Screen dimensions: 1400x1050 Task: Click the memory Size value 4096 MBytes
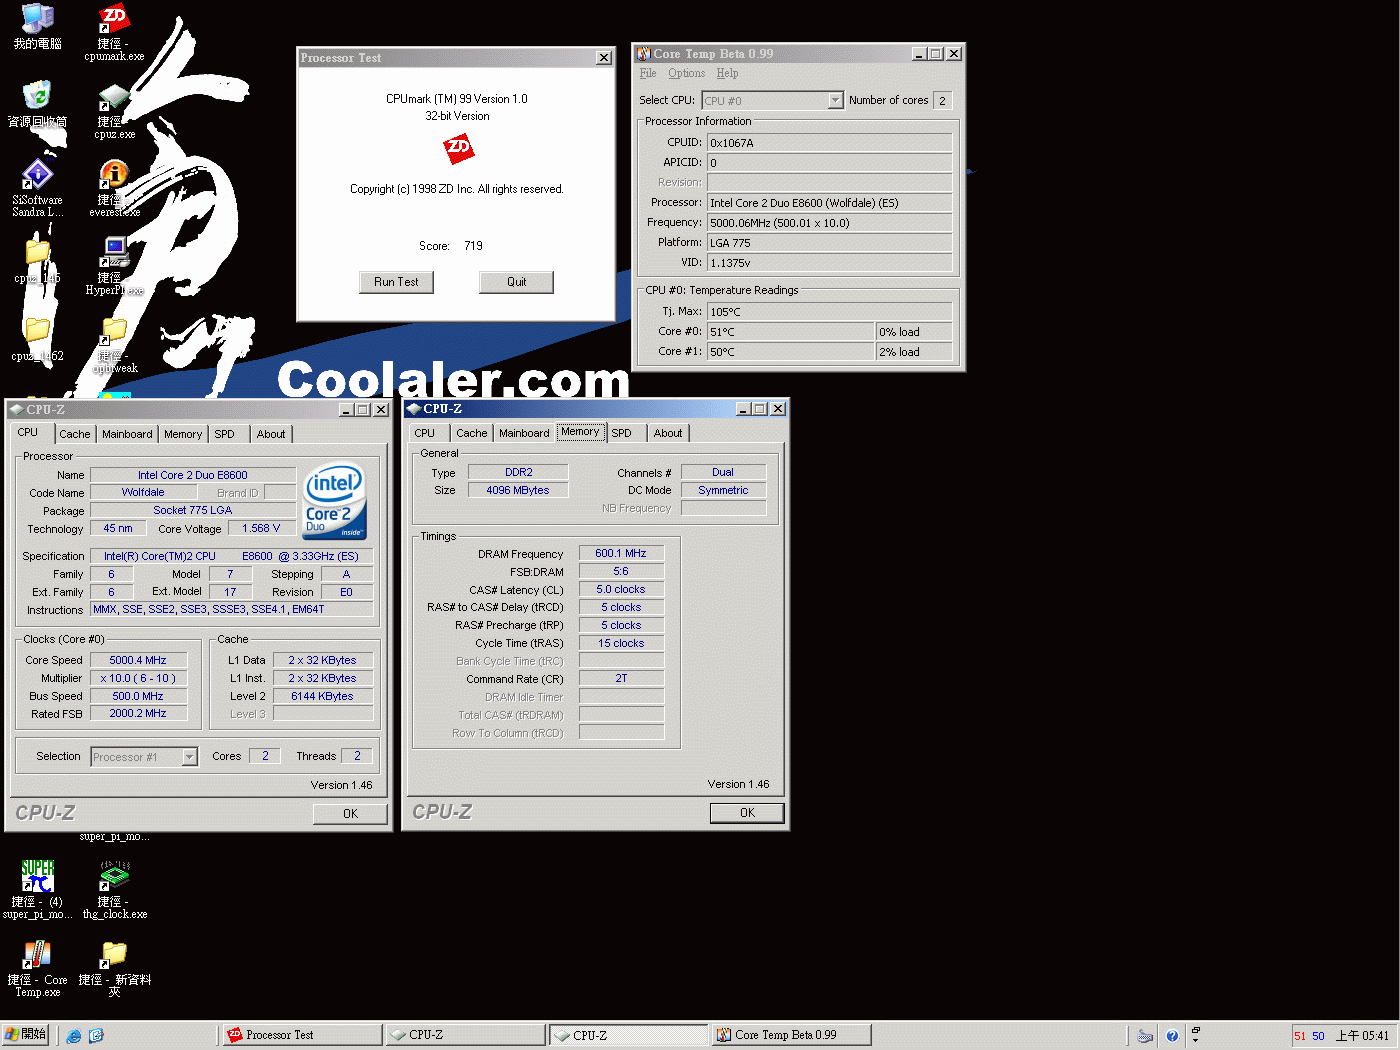pyautogui.click(x=518, y=490)
